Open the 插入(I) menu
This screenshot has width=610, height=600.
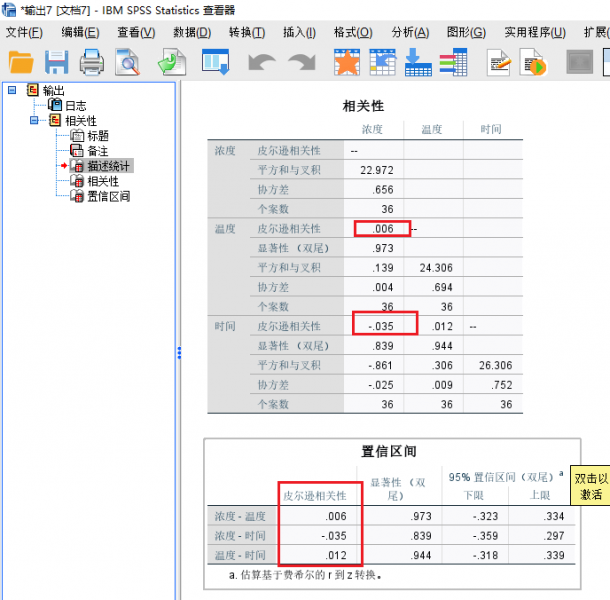[x=300, y=32]
